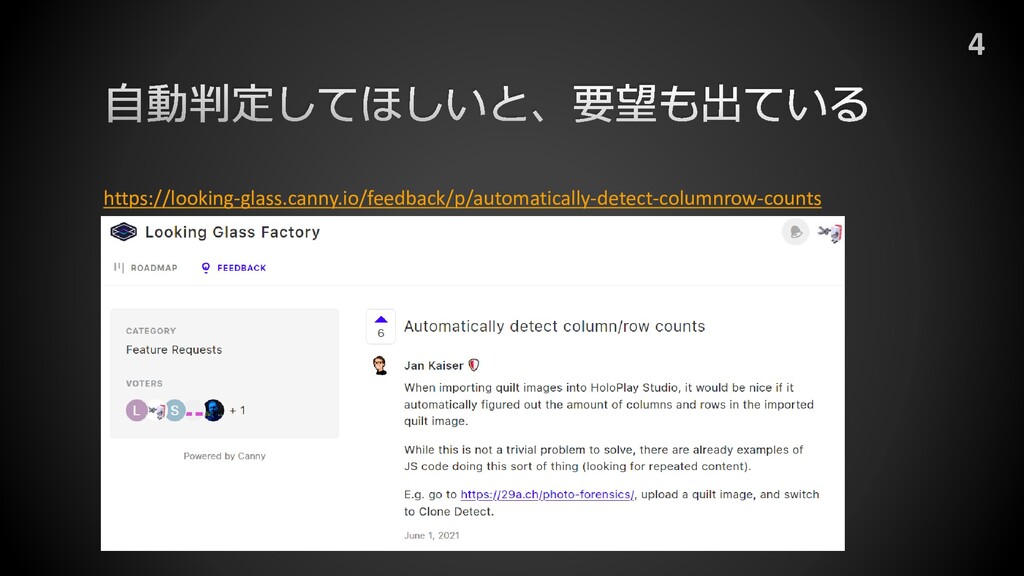Click Jan Kaiser's avatar
The width and height of the screenshot is (1024, 576).
[x=380, y=365]
